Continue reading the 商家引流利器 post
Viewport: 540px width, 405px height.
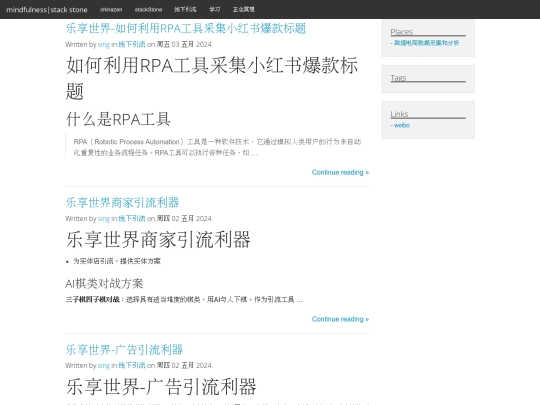pos(340,319)
